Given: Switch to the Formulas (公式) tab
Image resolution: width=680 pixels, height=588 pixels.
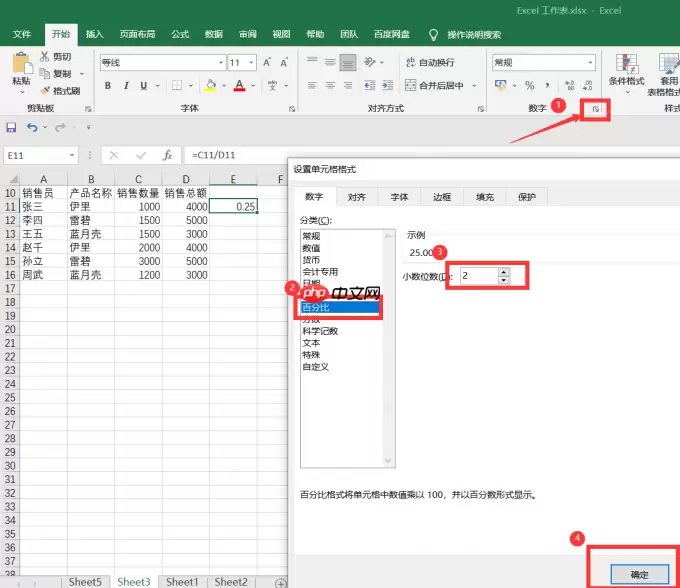Looking at the screenshot, I should (180, 34).
